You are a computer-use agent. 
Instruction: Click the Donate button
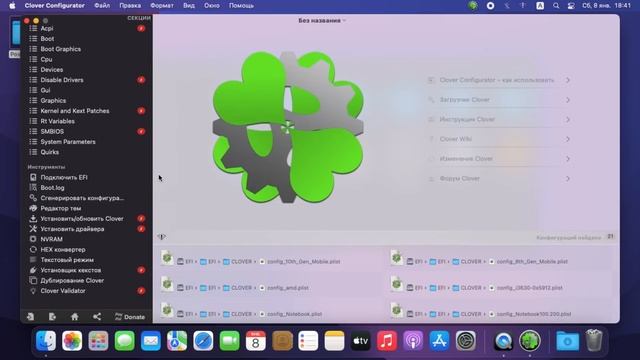point(129,317)
